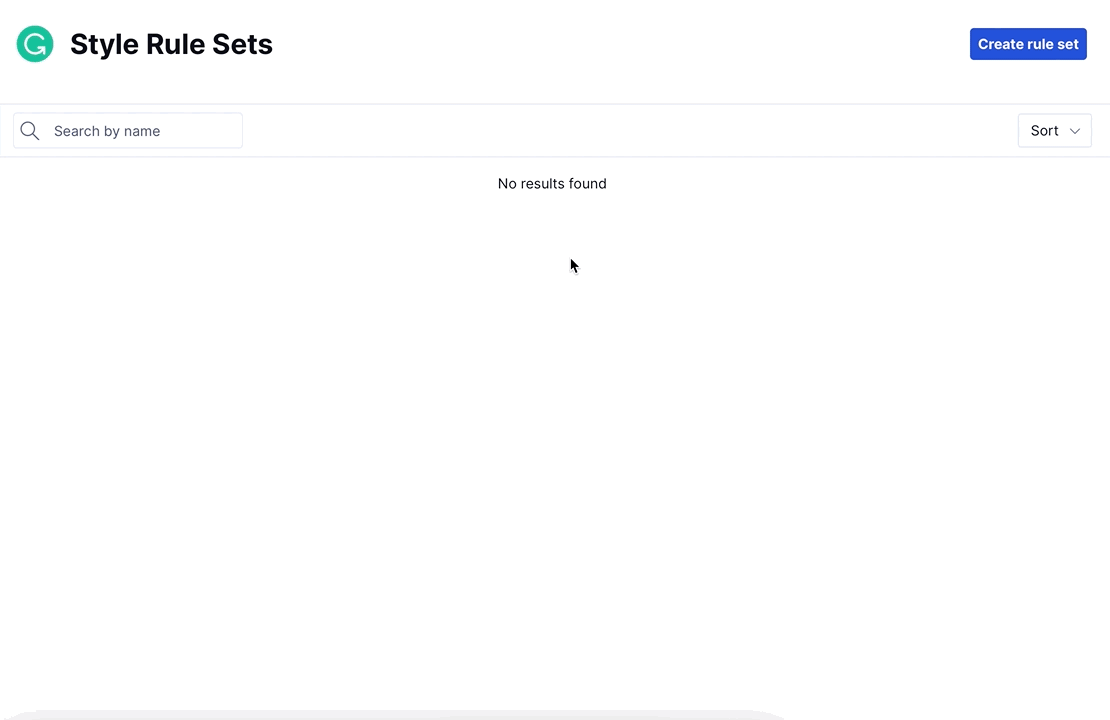
Task: Click the Style Rule Sets page title
Action: pos(171,44)
